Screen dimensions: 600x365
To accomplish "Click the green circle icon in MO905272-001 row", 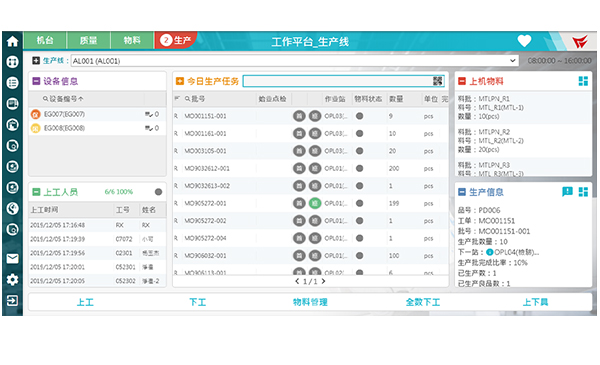I will click(315, 203).
